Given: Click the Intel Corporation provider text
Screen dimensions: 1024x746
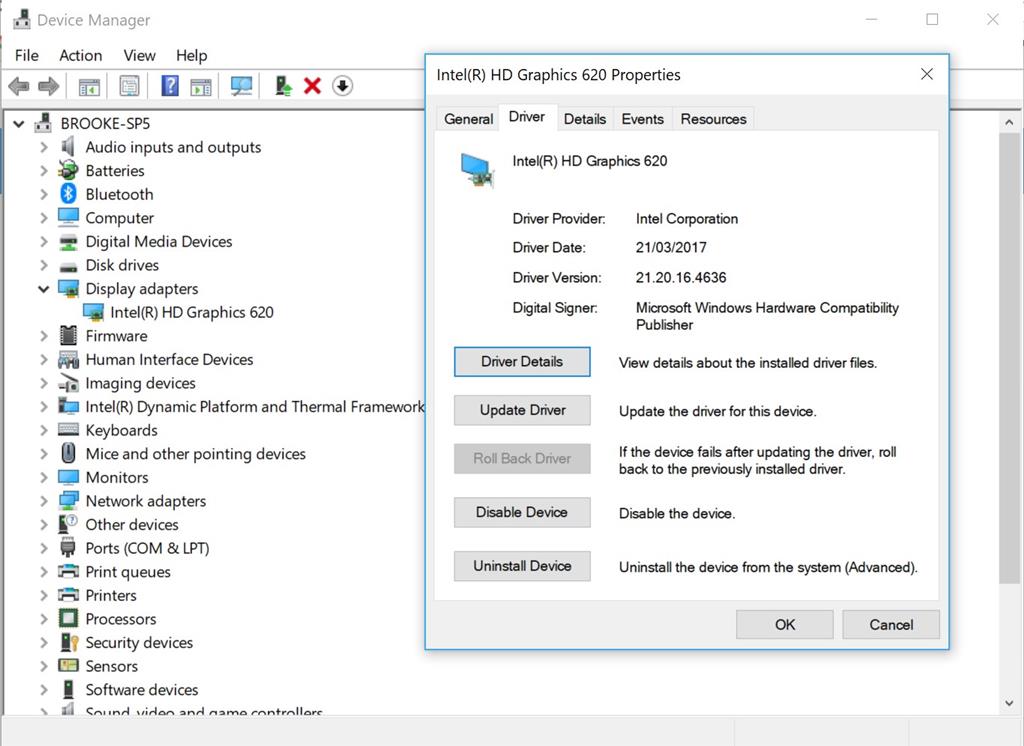Looking at the screenshot, I should click(x=687, y=219).
